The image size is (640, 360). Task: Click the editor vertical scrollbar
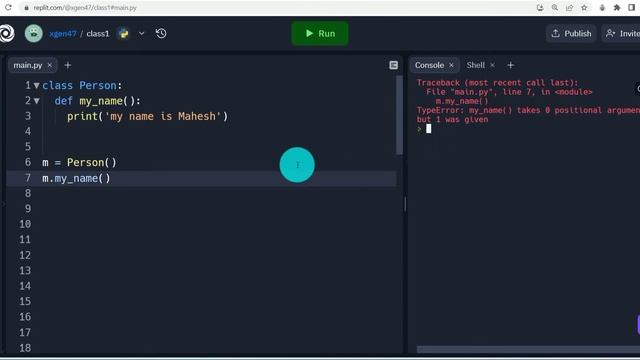(x=399, y=116)
